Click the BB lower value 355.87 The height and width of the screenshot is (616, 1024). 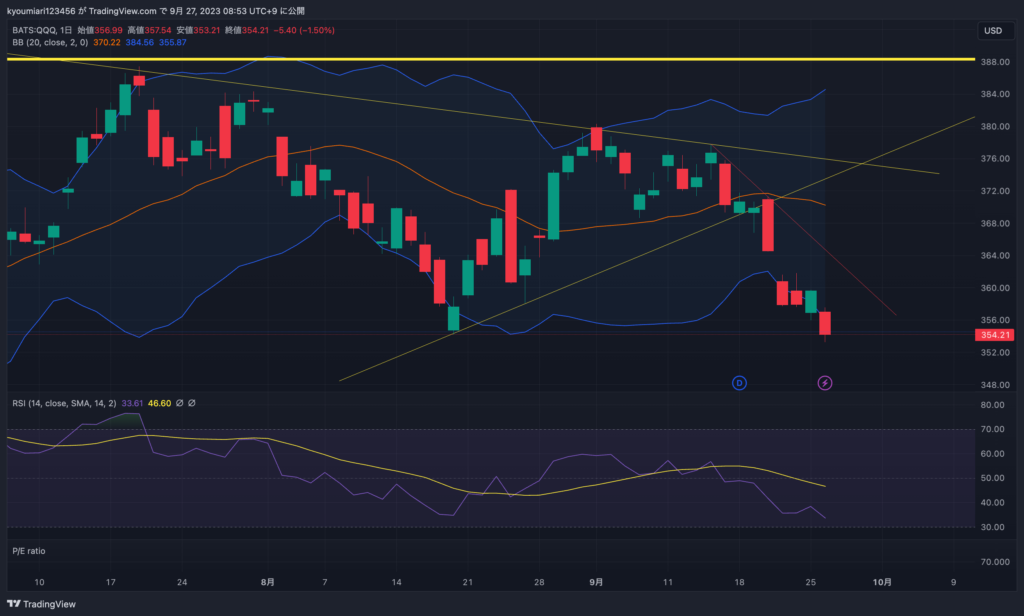click(173, 42)
